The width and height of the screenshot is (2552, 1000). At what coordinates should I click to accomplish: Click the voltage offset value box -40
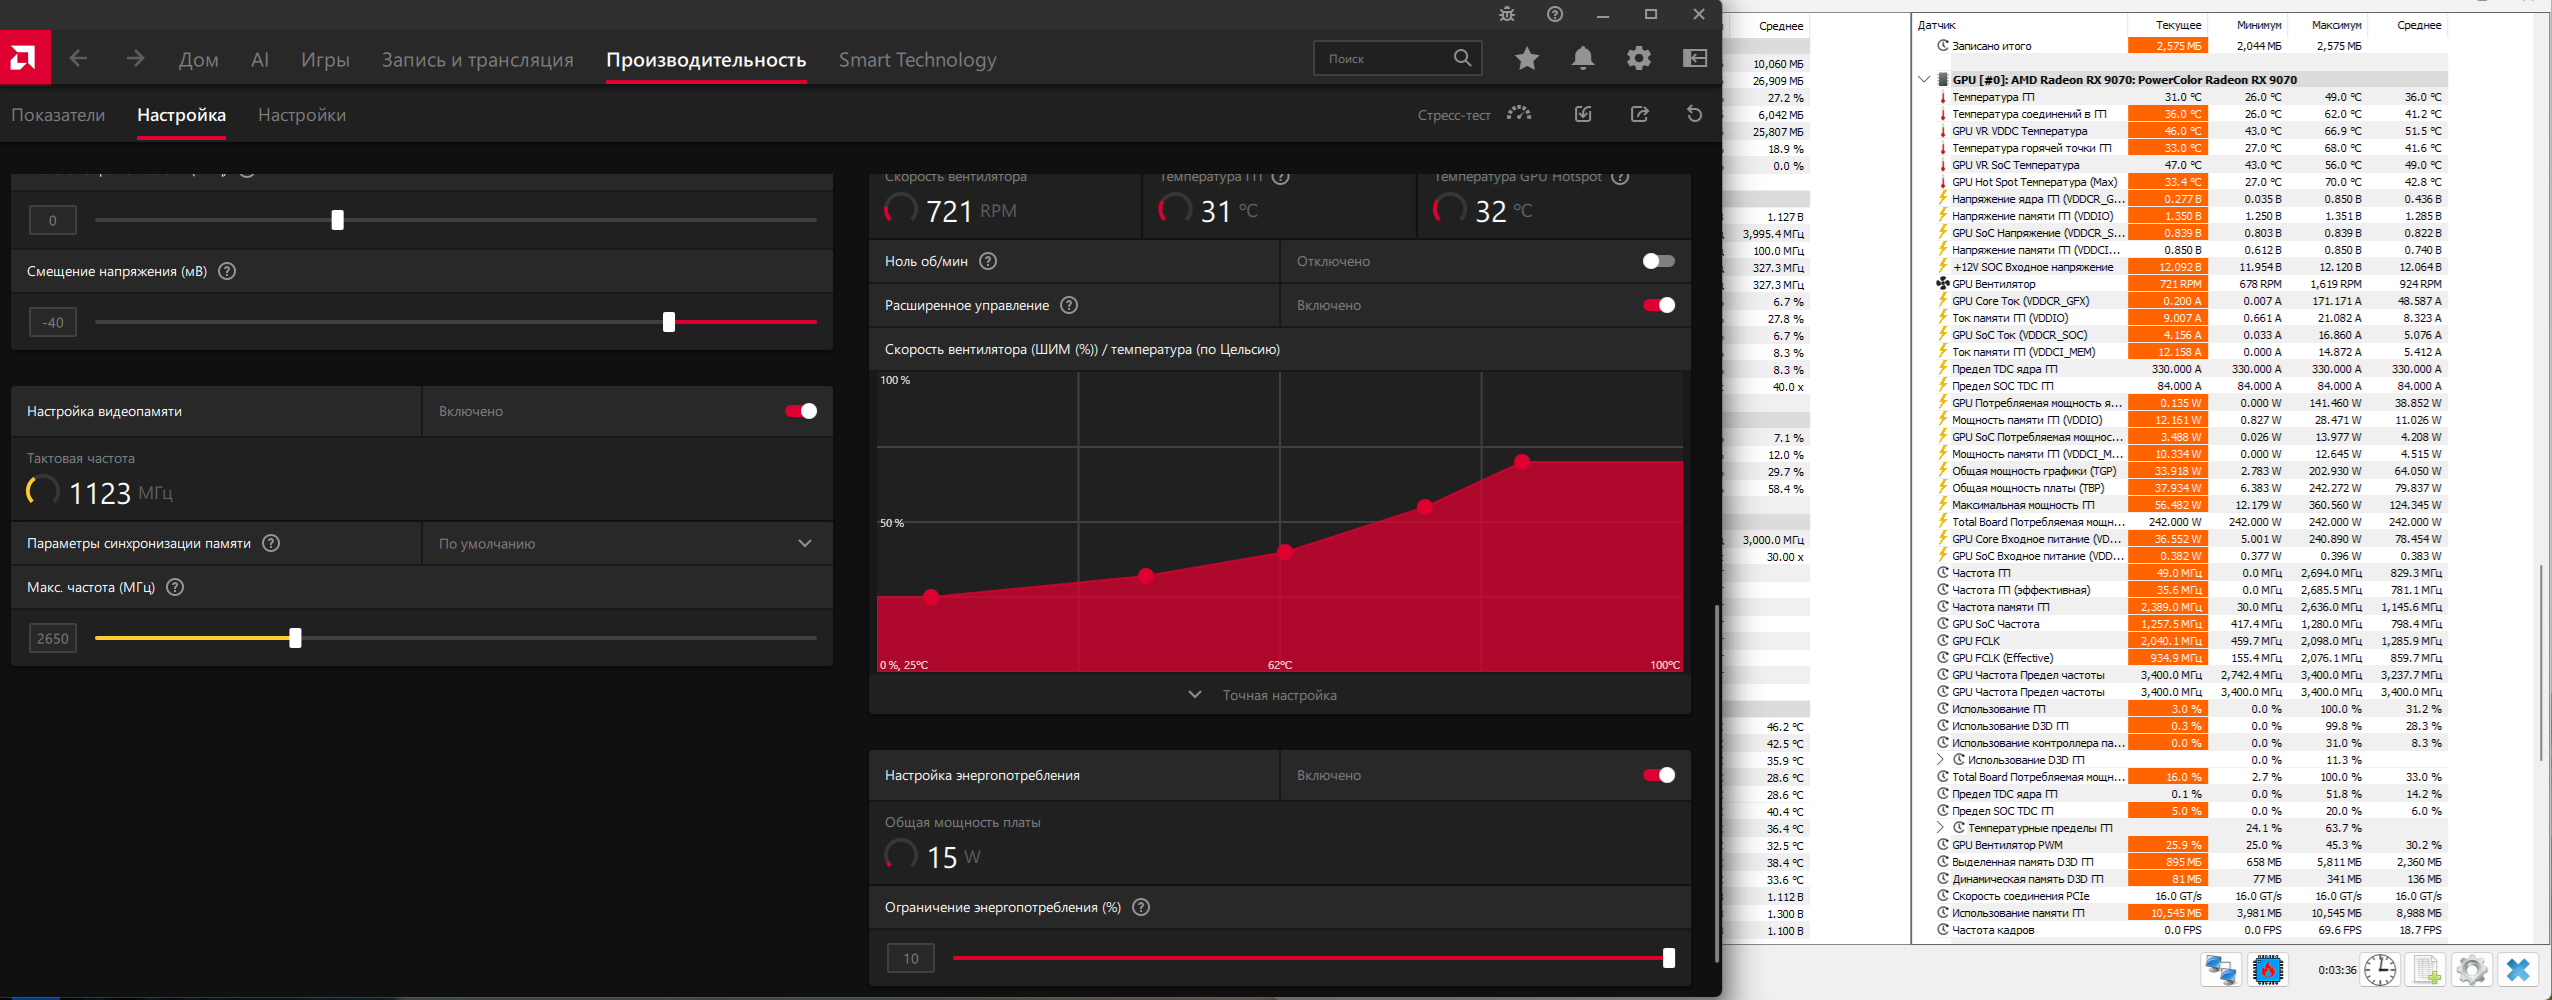coord(53,322)
